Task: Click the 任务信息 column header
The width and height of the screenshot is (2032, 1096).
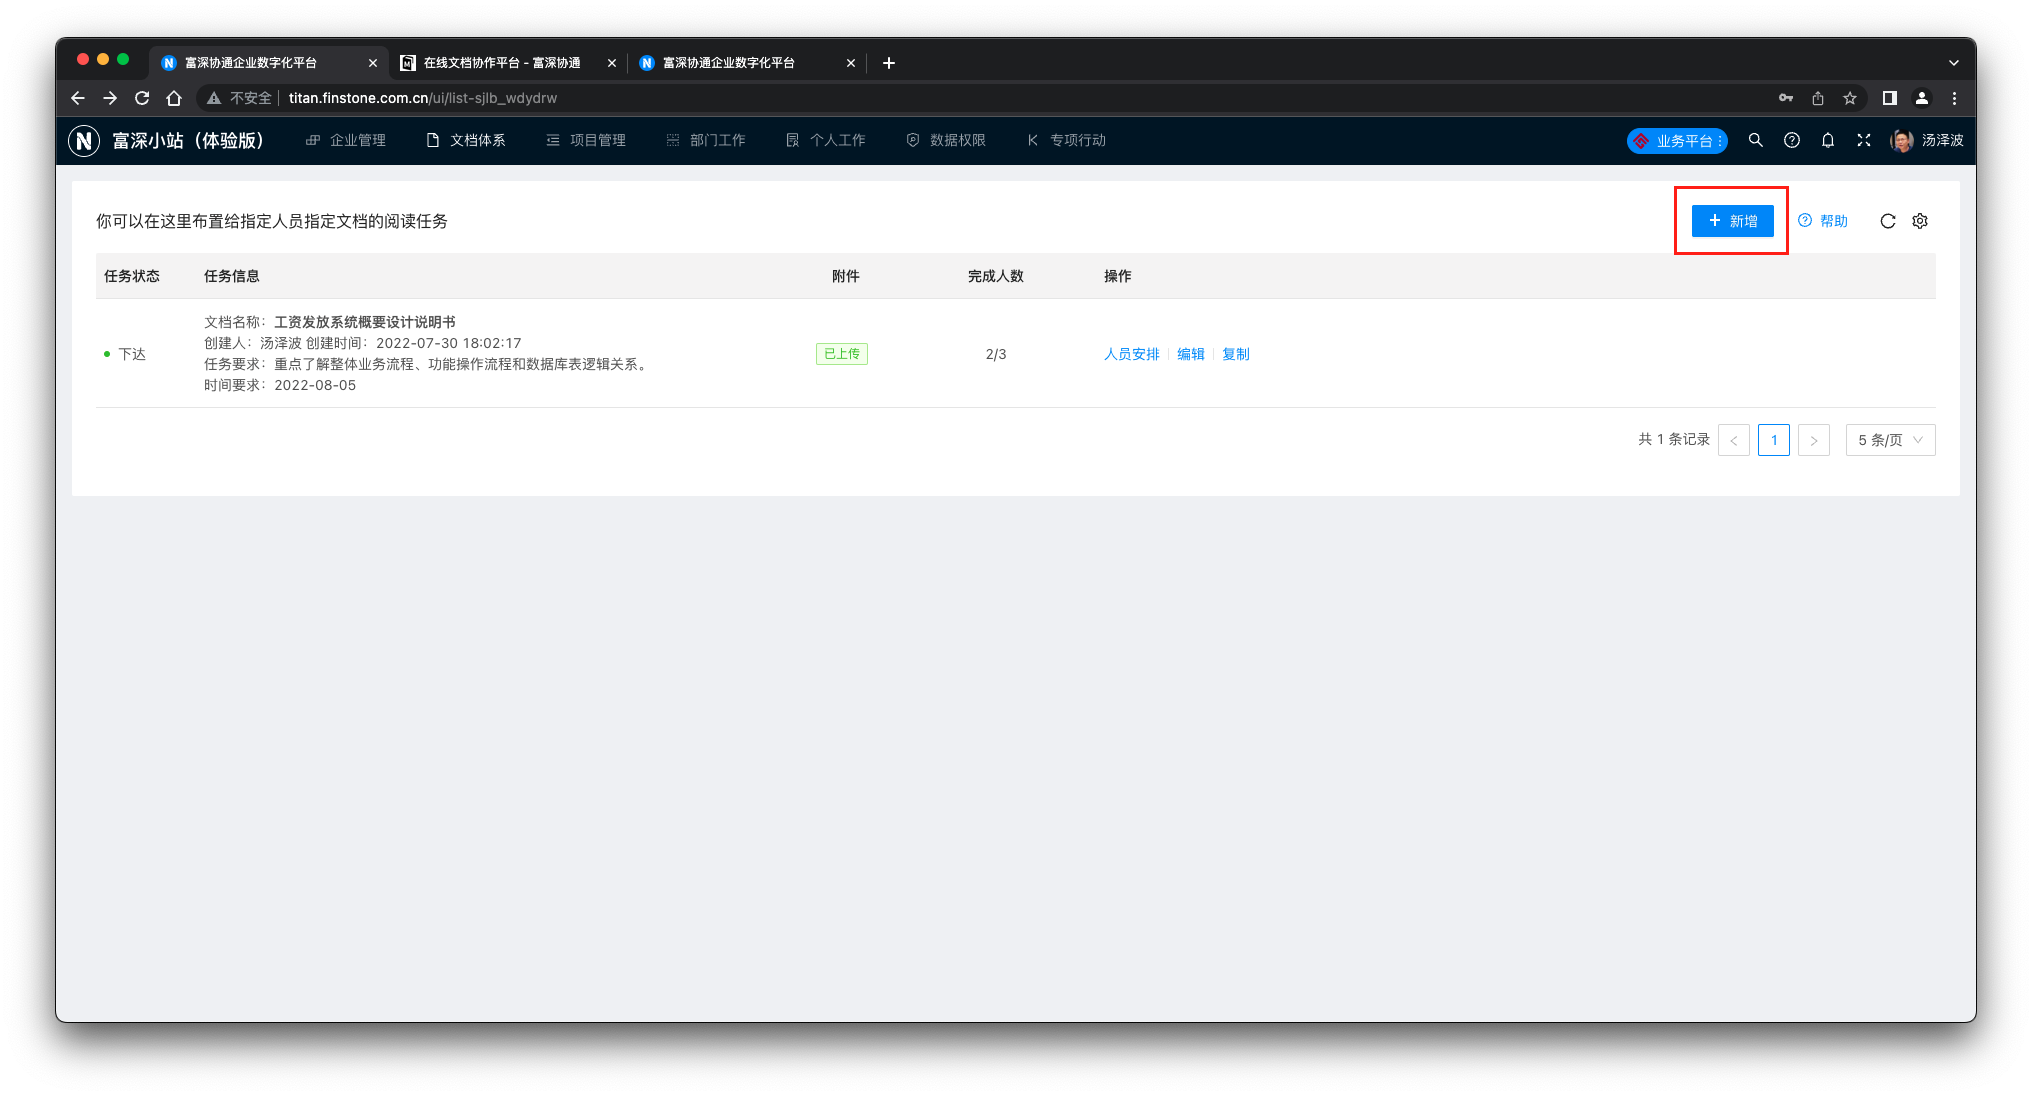Action: pos(232,276)
